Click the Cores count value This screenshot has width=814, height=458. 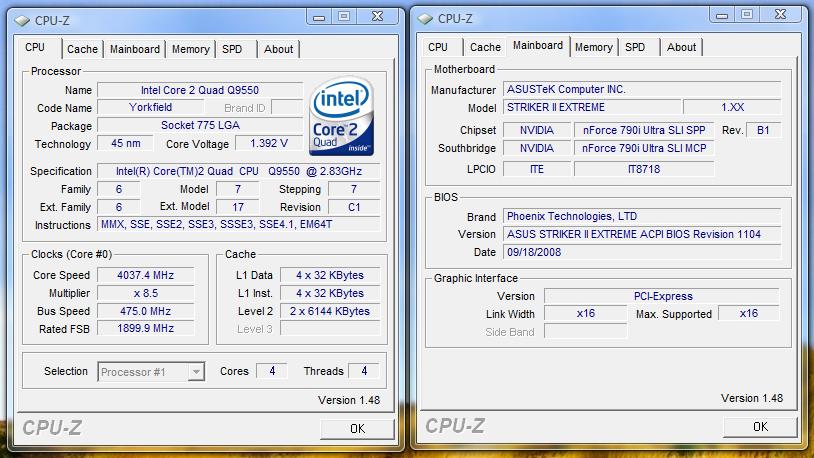(272, 371)
